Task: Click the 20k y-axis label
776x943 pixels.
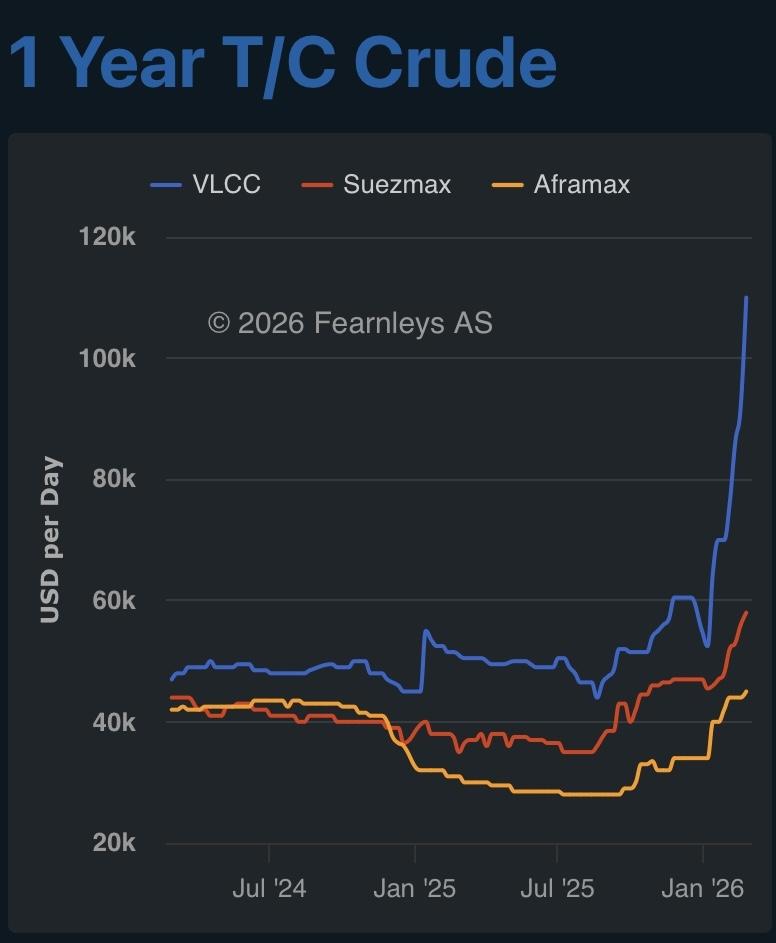Action: coord(113,844)
